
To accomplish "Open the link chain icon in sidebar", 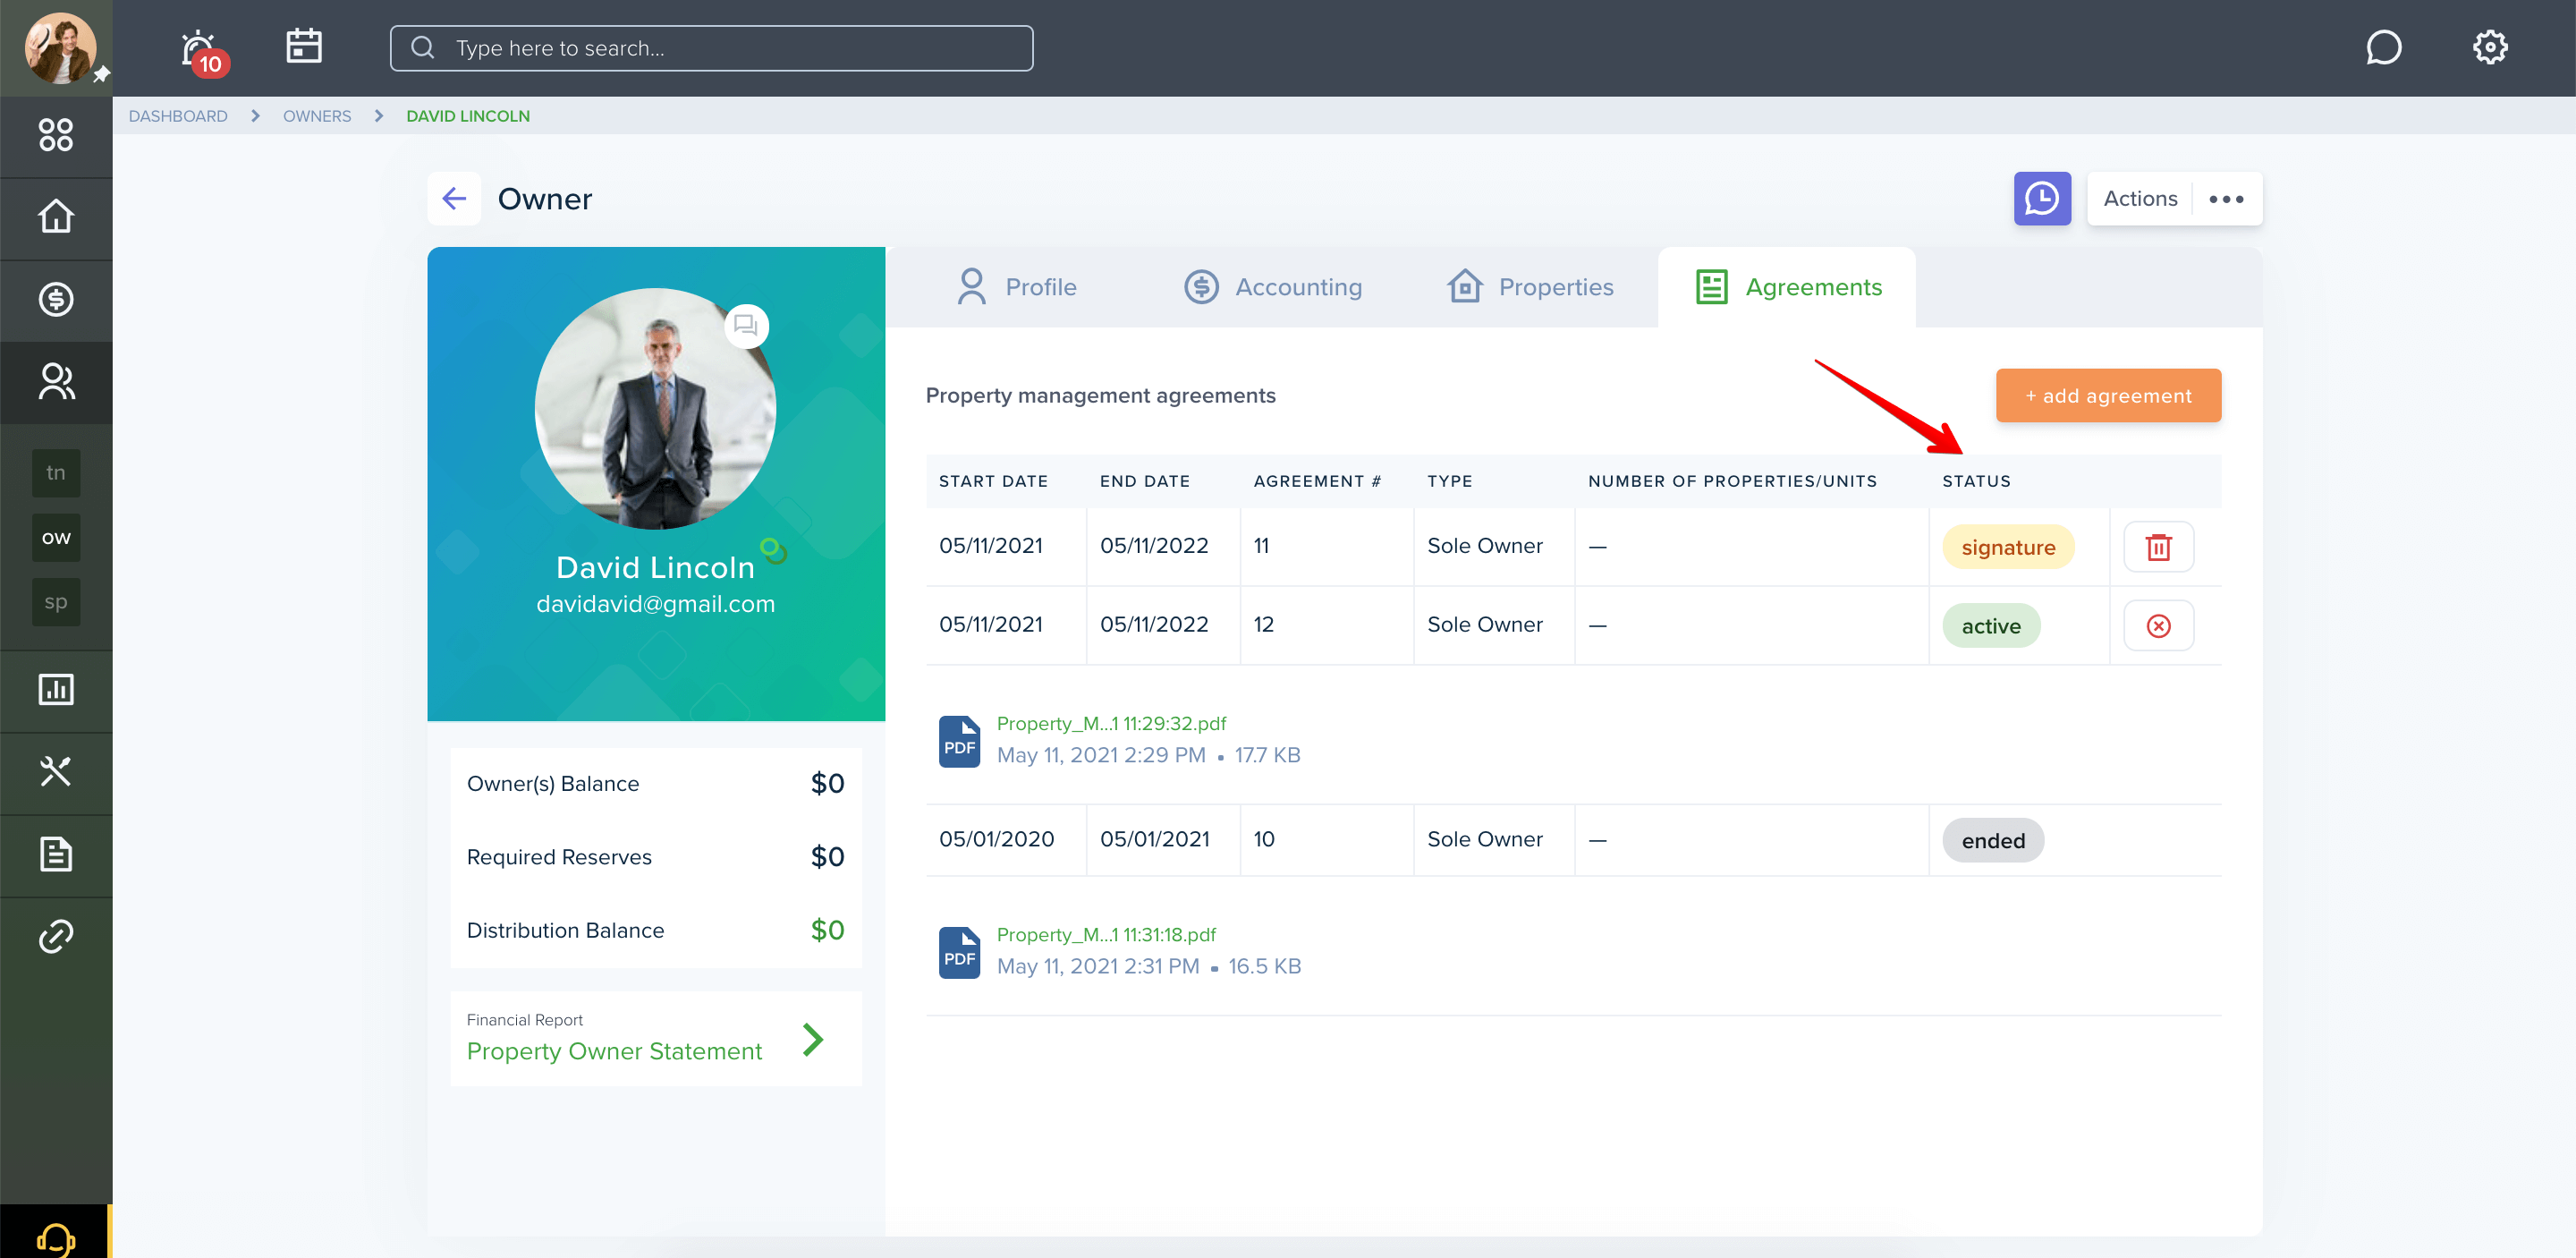I will (x=56, y=937).
